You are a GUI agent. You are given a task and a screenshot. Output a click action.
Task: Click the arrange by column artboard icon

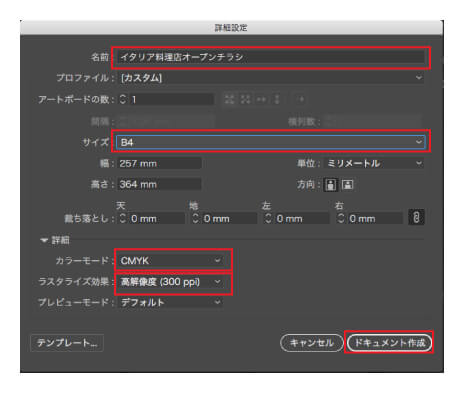pyautogui.click(x=277, y=99)
